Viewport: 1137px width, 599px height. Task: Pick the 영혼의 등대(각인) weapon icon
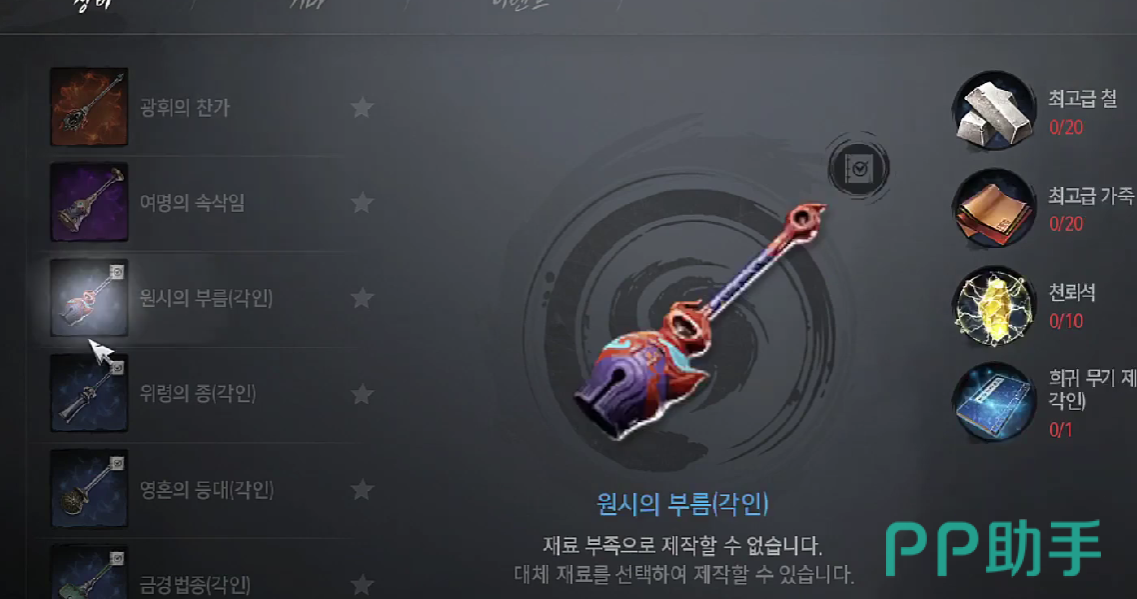click(88, 489)
